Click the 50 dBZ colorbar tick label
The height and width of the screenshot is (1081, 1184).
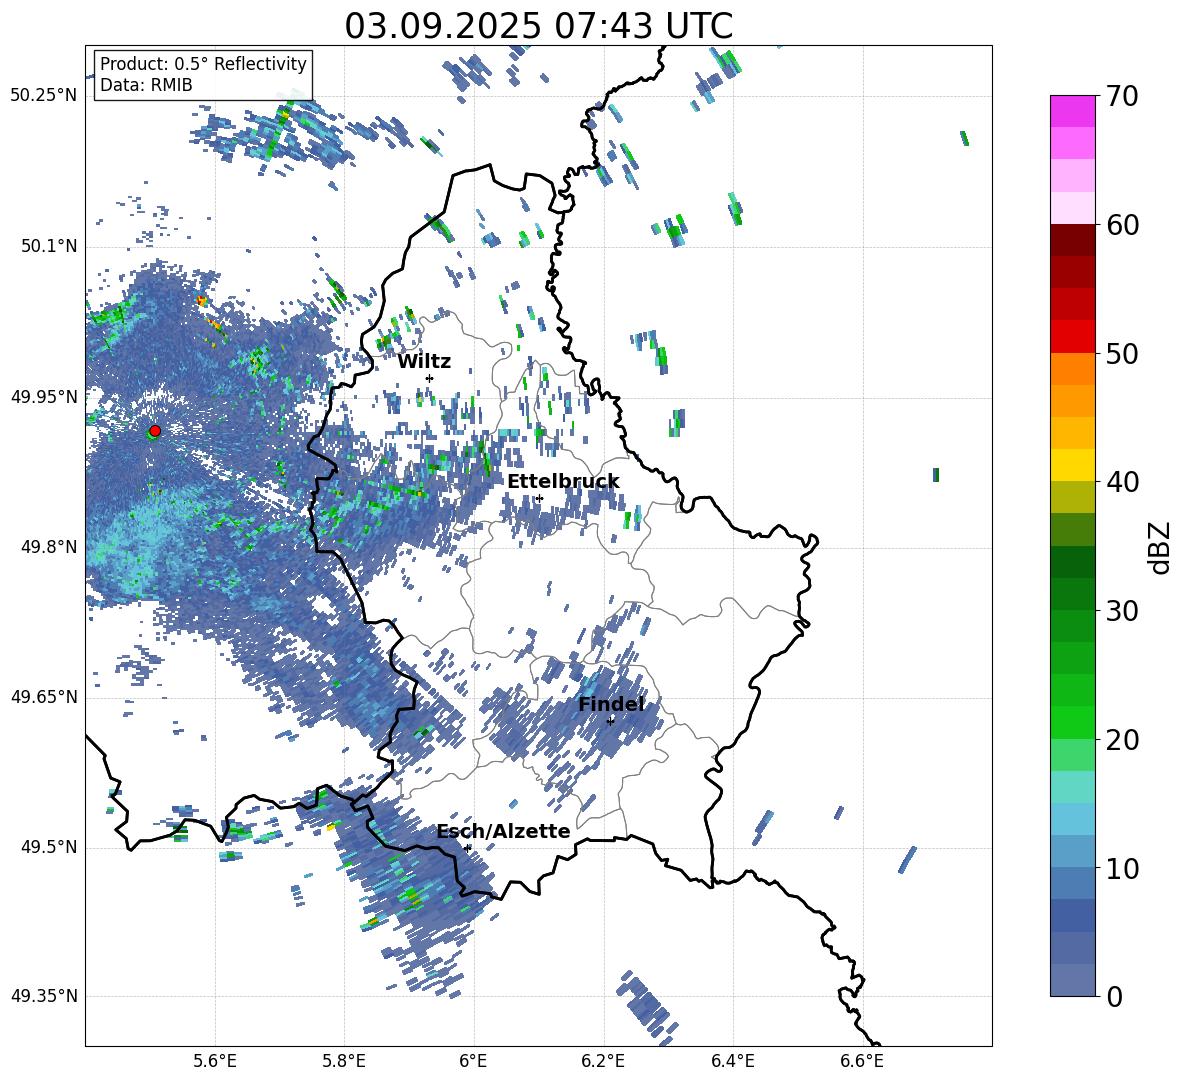(x=1121, y=353)
